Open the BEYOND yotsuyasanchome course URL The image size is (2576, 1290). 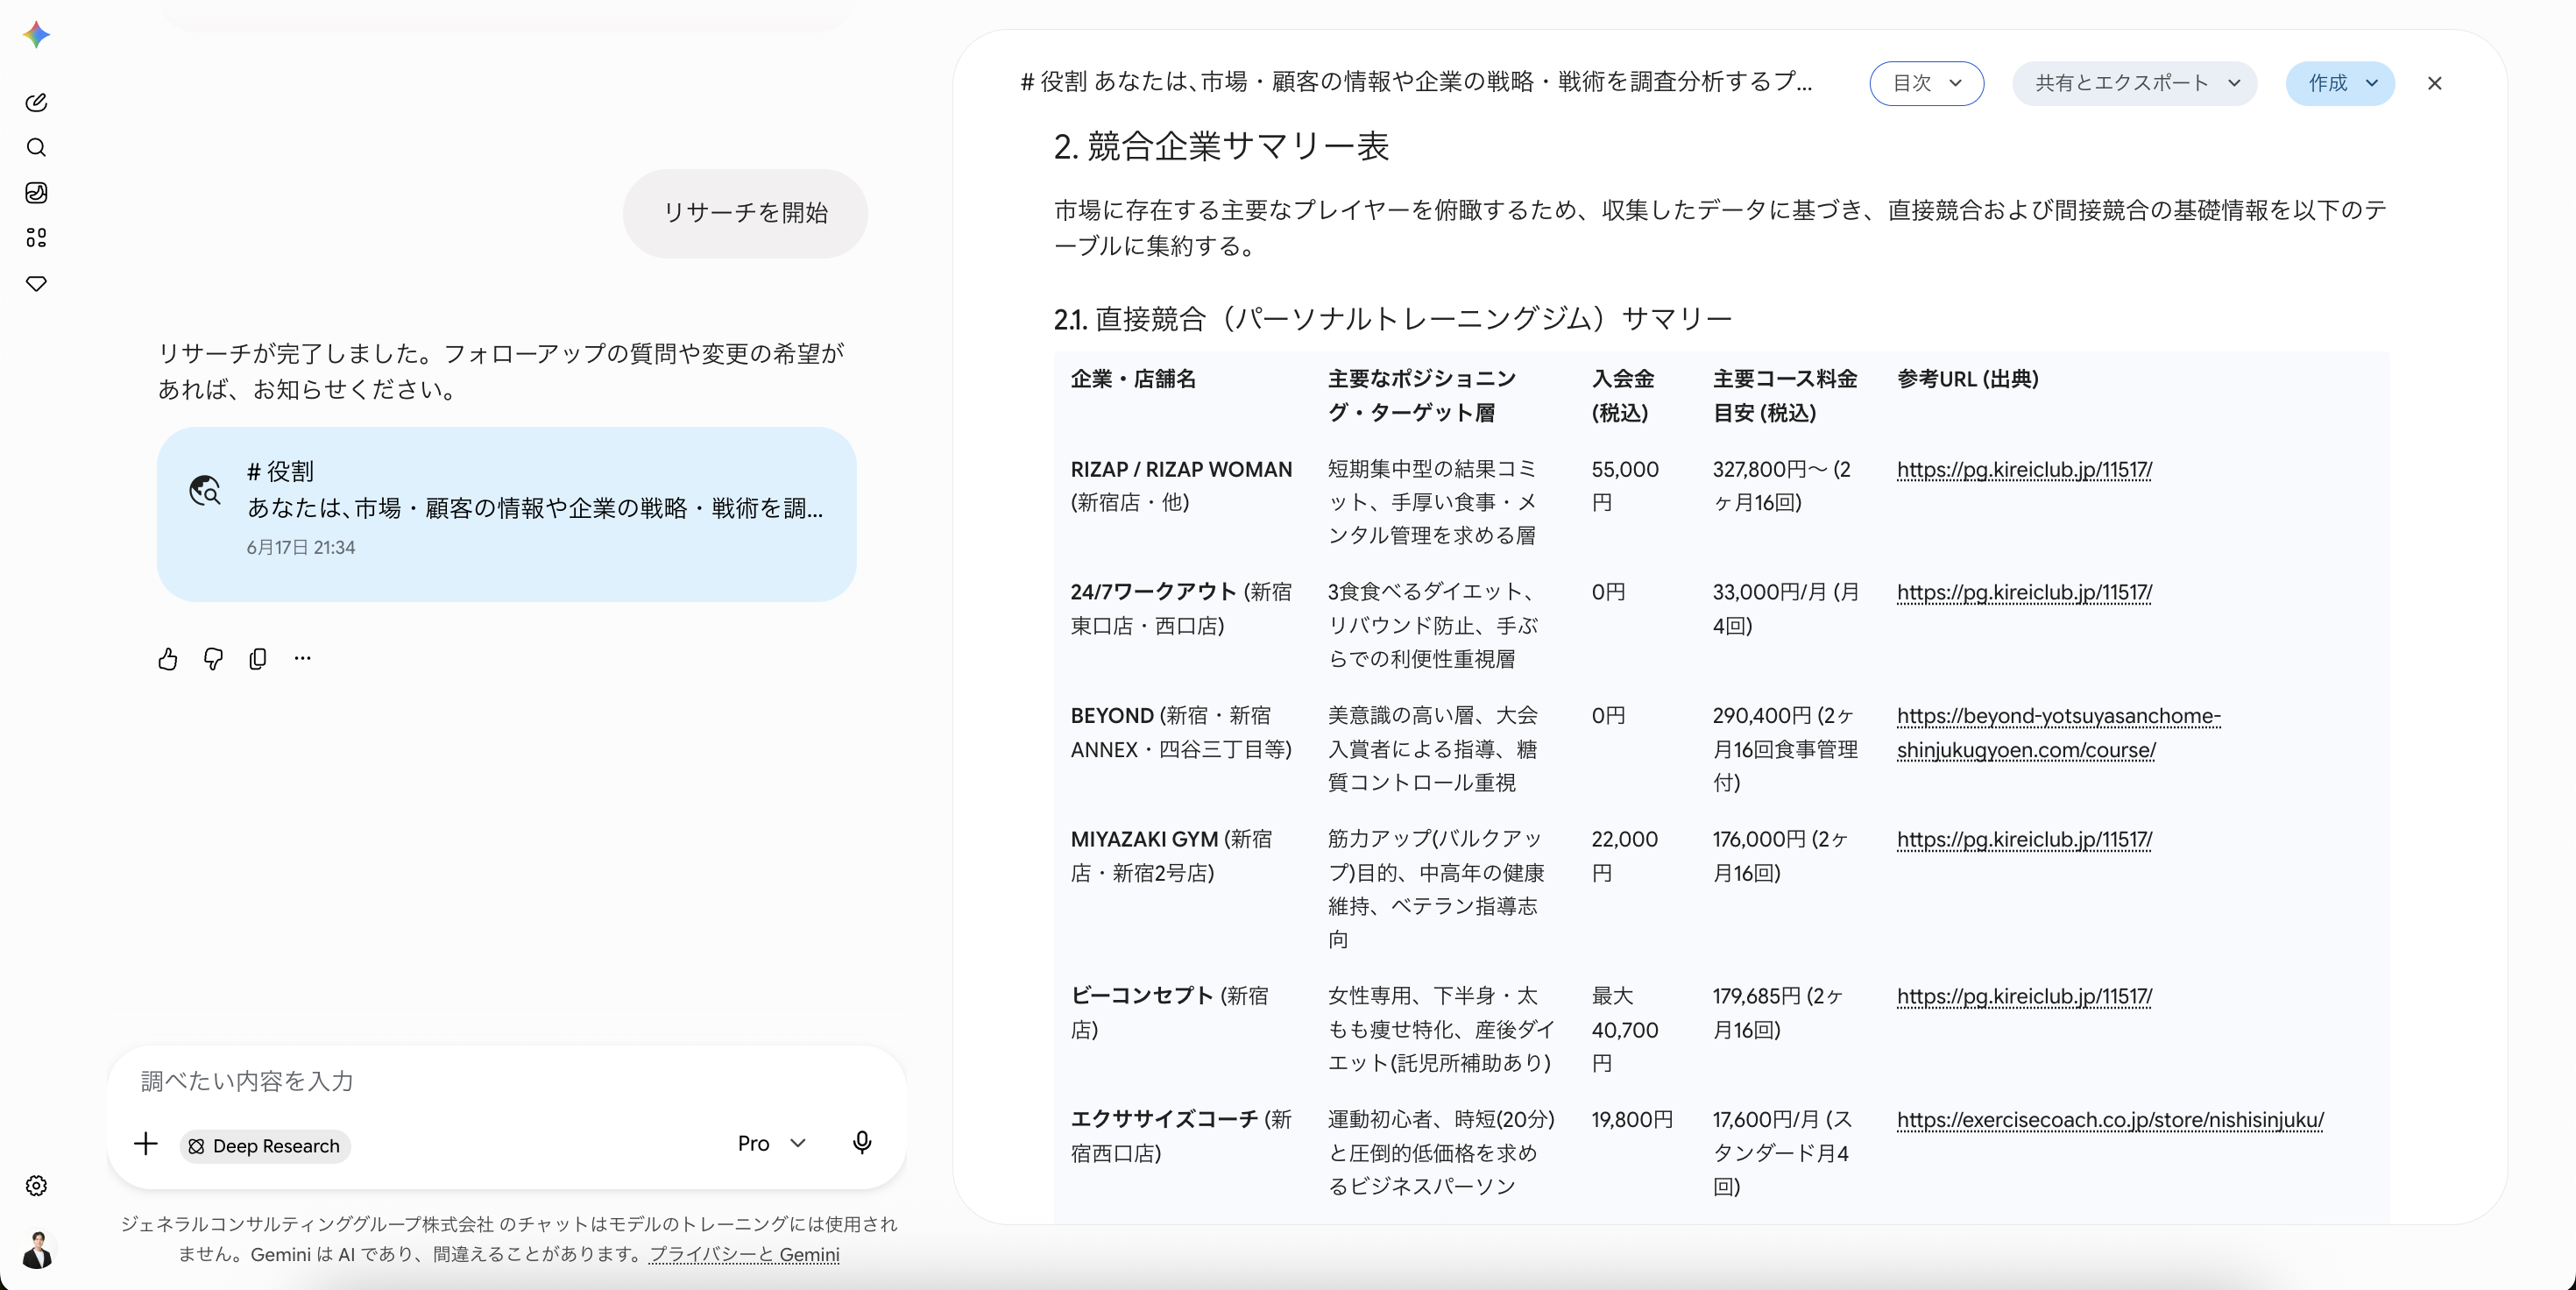[2058, 733]
